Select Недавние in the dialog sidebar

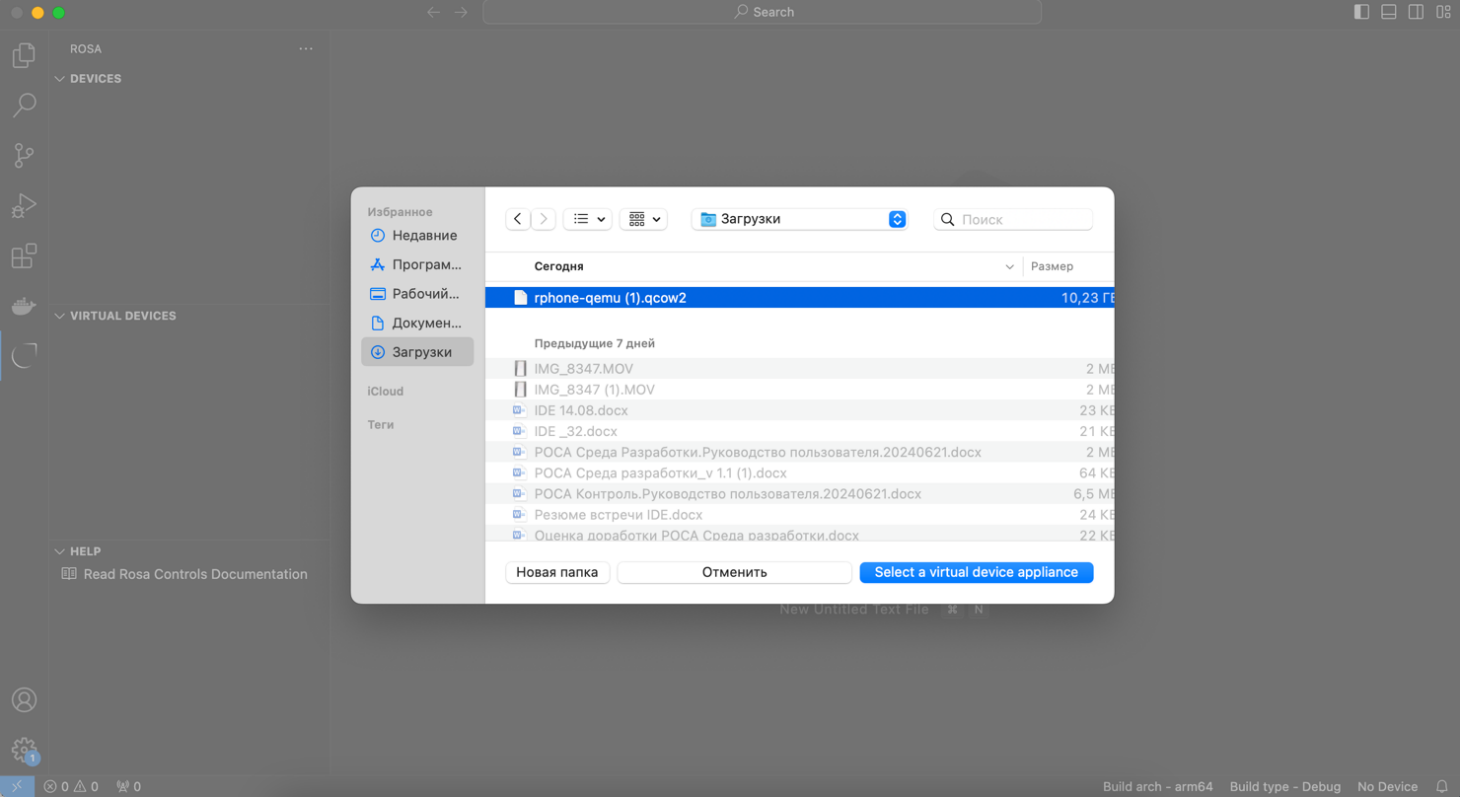[x=424, y=236]
